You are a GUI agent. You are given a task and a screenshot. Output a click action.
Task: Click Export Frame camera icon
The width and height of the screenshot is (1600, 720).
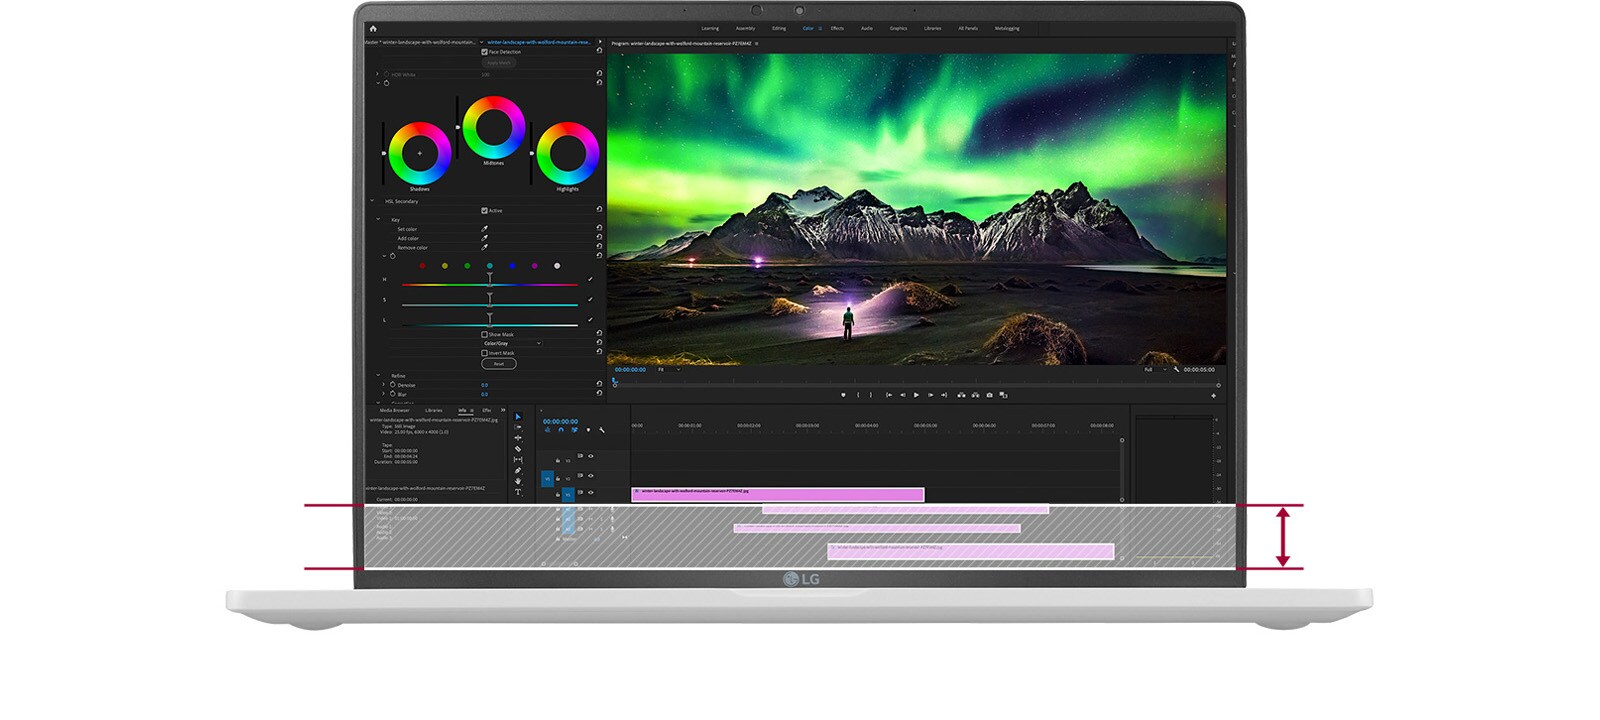tap(989, 395)
